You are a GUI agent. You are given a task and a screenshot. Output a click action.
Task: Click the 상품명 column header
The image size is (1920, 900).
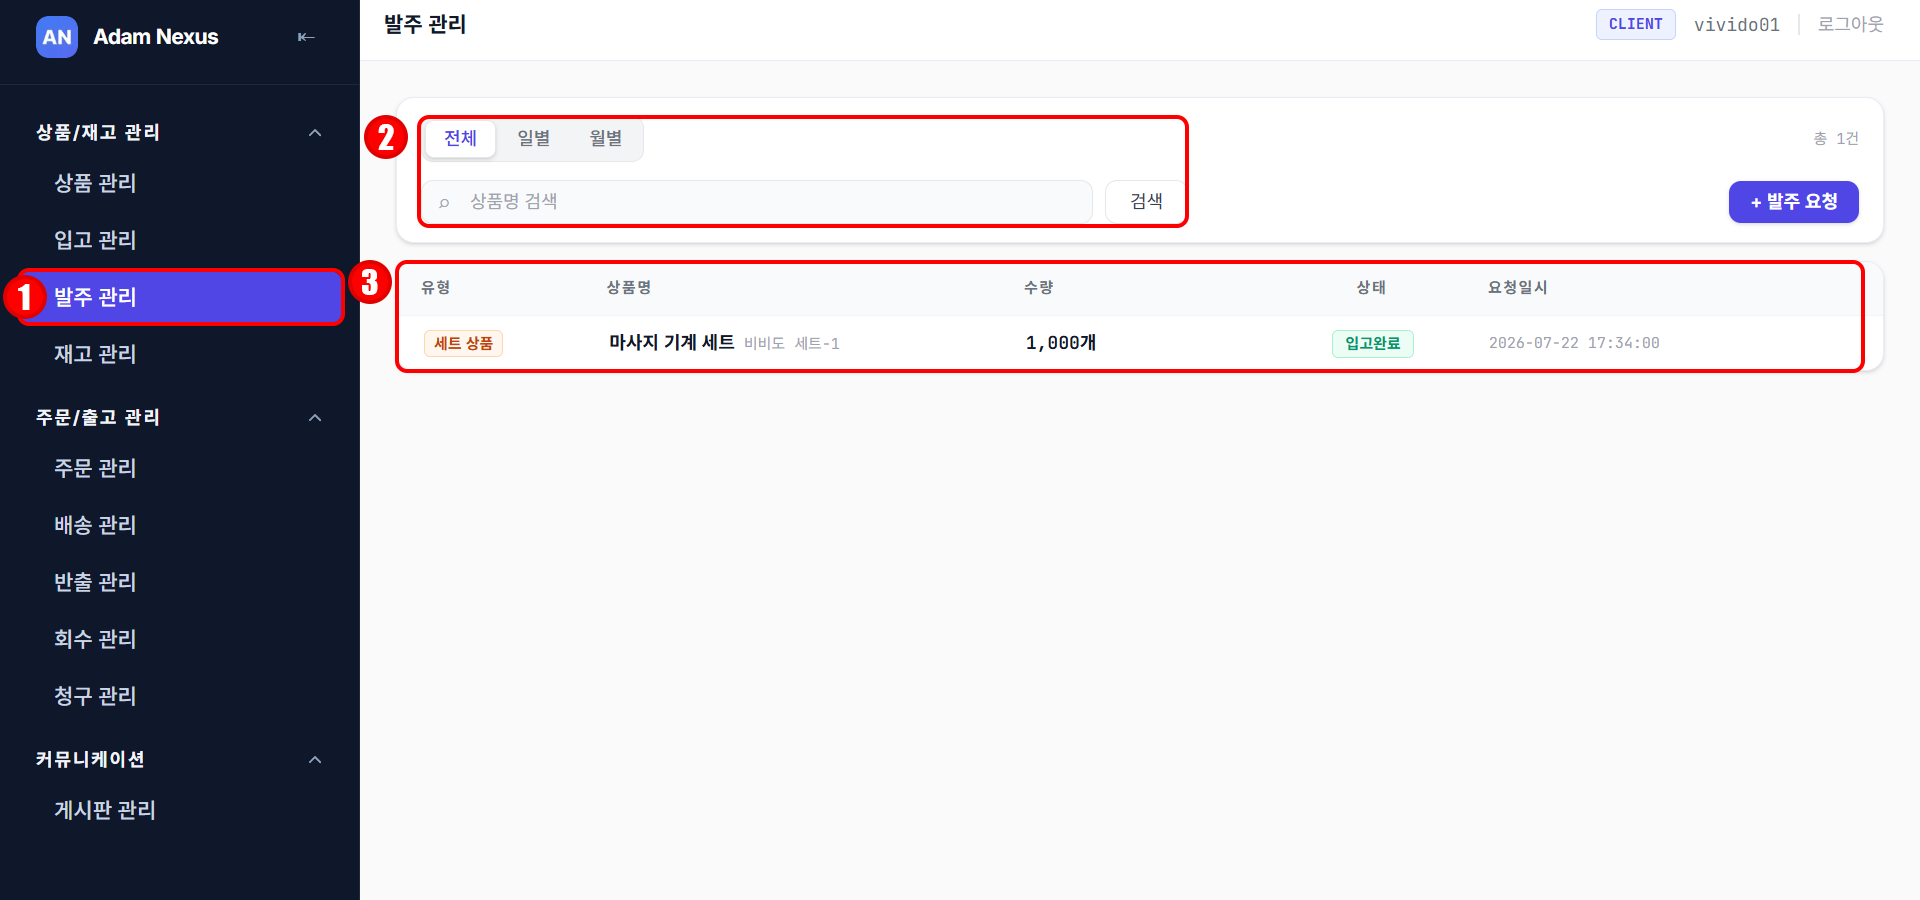[x=629, y=288]
